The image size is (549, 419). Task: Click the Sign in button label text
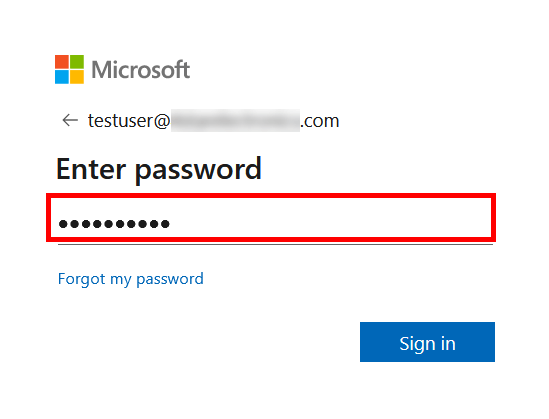pyautogui.click(x=427, y=344)
